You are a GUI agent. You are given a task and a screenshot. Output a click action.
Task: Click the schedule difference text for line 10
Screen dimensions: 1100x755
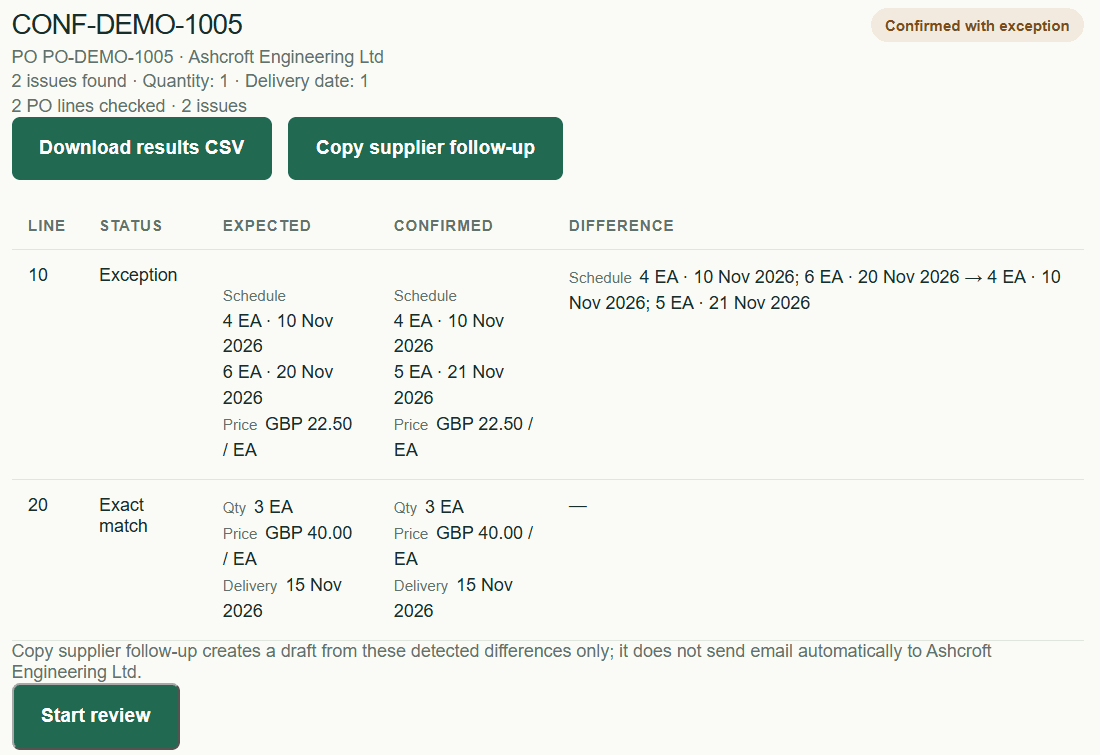point(814,290)
